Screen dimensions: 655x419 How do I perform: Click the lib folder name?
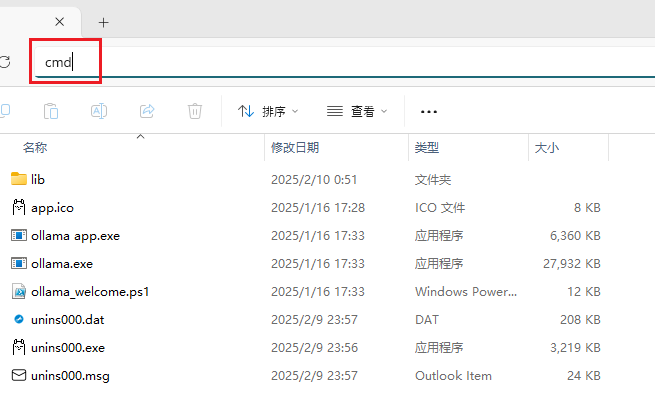(38, 179)
